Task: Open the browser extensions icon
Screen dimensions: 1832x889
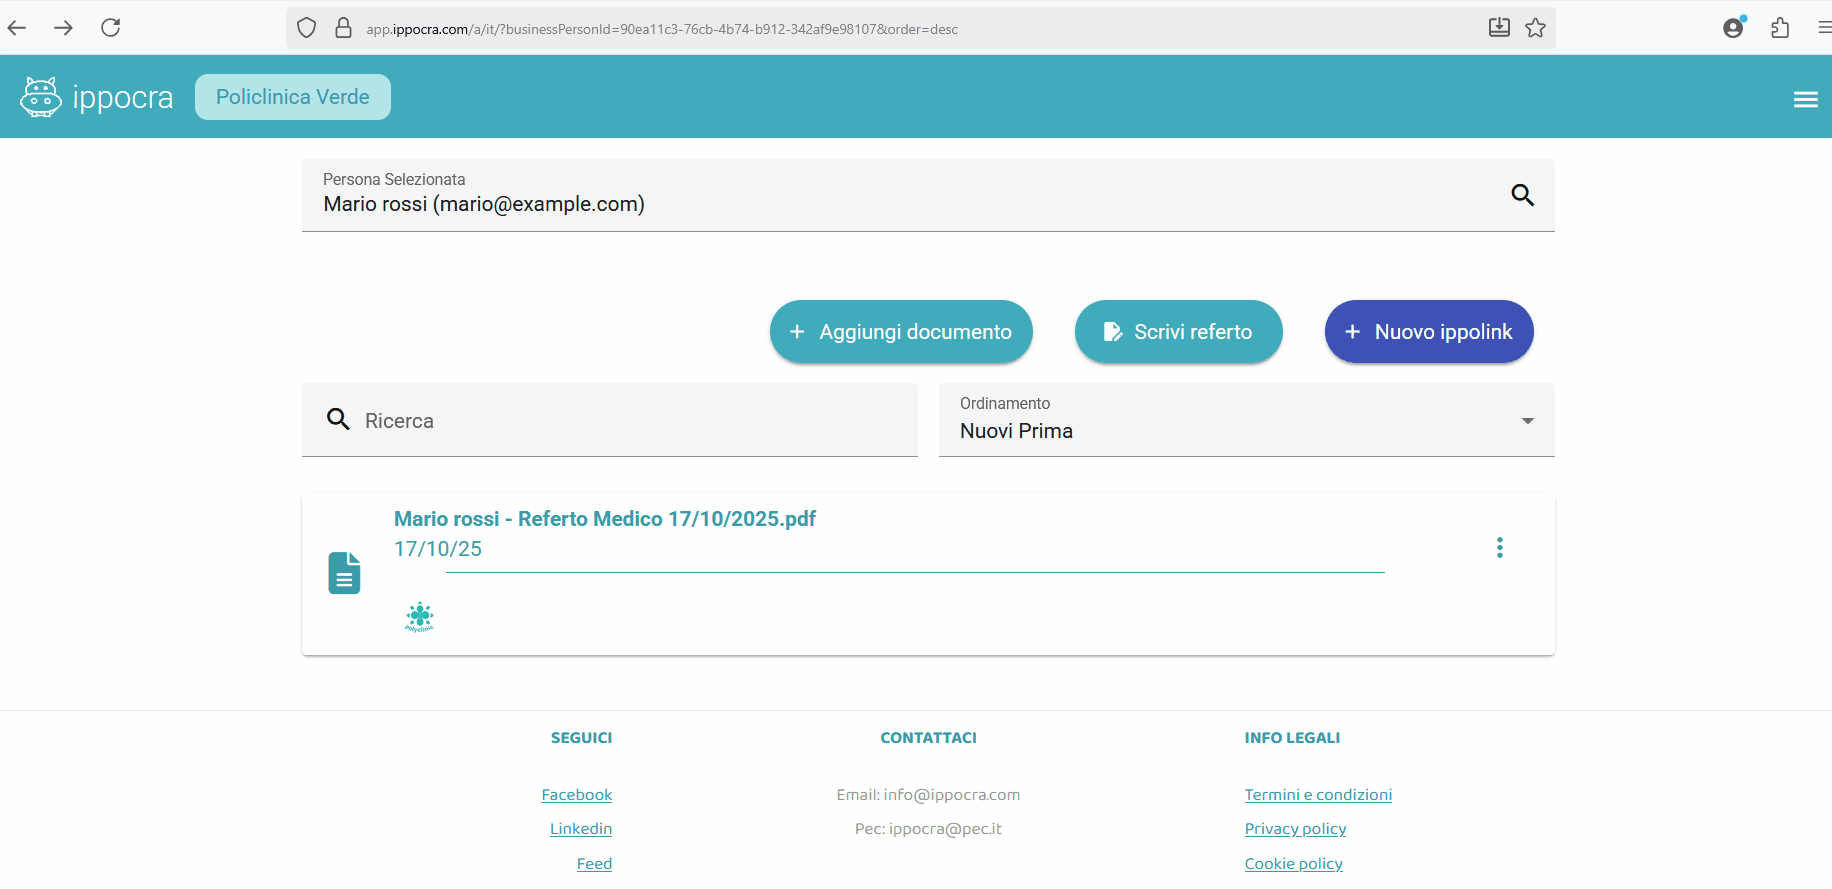Action: pos(1779,28)
